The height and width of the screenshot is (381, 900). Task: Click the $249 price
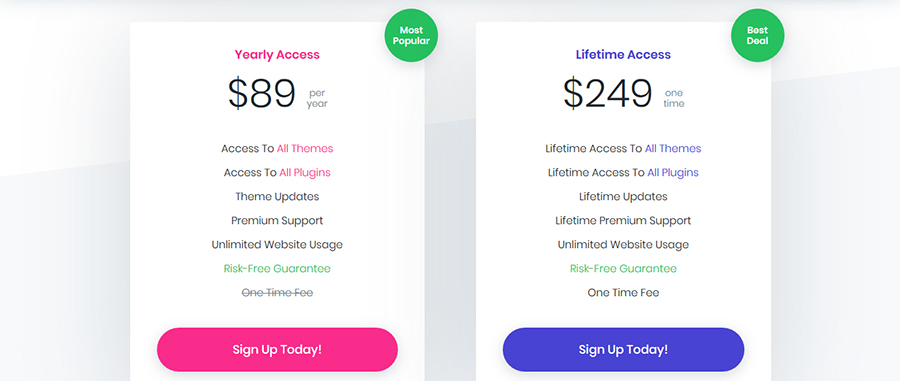[608, 94]
